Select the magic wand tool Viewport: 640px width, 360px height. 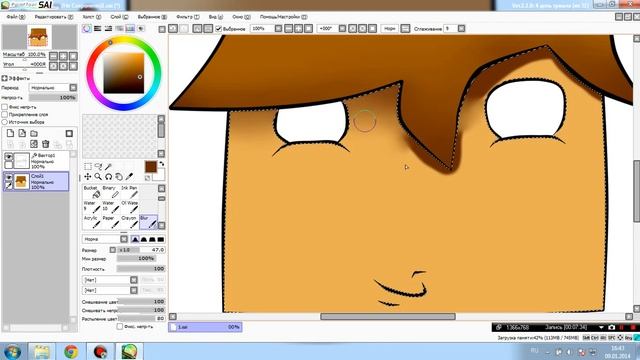coord(109,167)
